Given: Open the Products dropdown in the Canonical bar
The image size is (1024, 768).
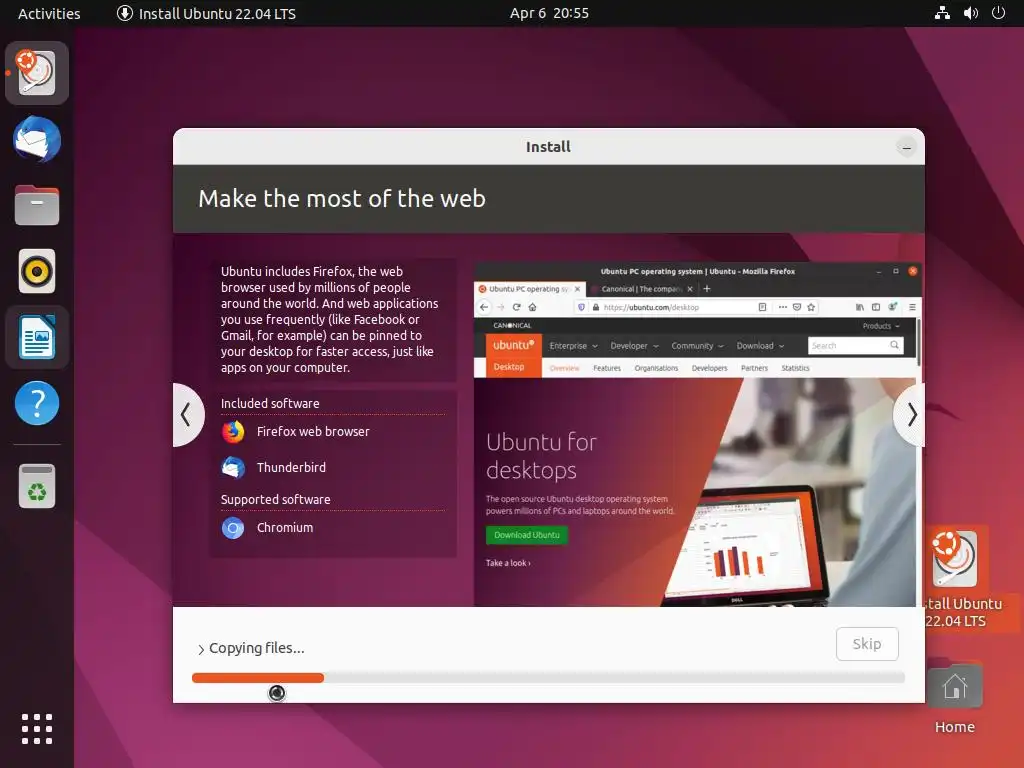Looking at the screenshot, I should [881, 326].
